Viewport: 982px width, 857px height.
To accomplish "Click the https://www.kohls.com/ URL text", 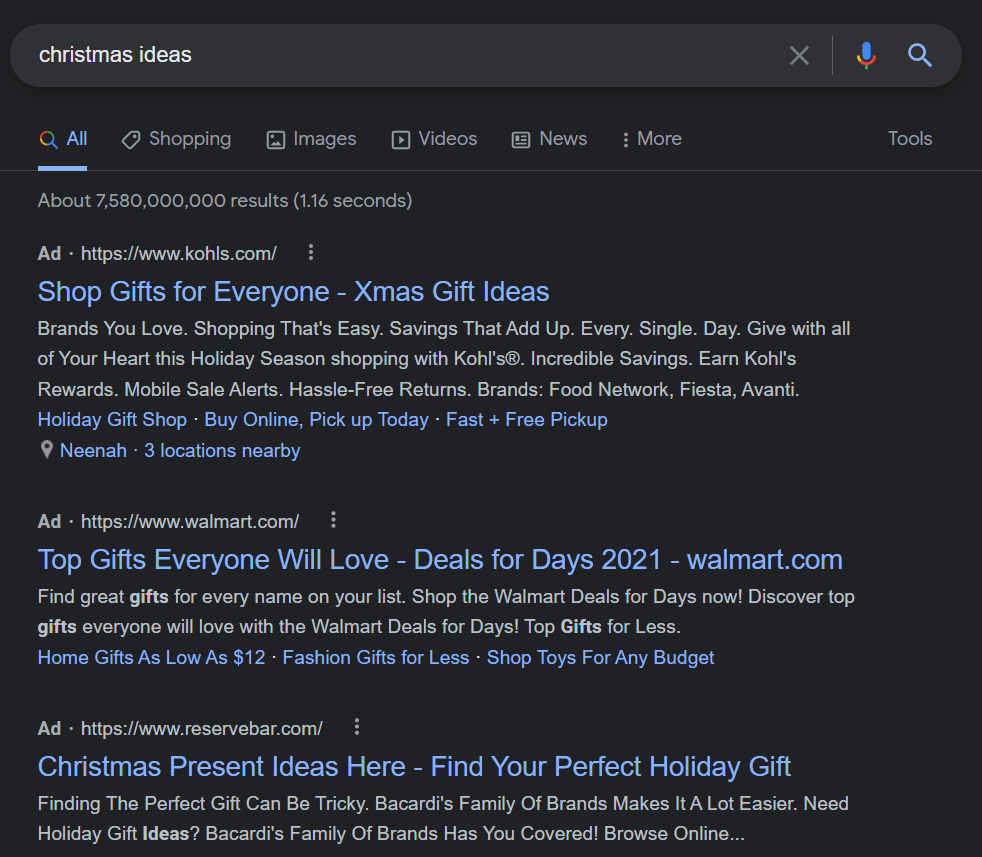I will pyautogui.click(x=178, y=253).
